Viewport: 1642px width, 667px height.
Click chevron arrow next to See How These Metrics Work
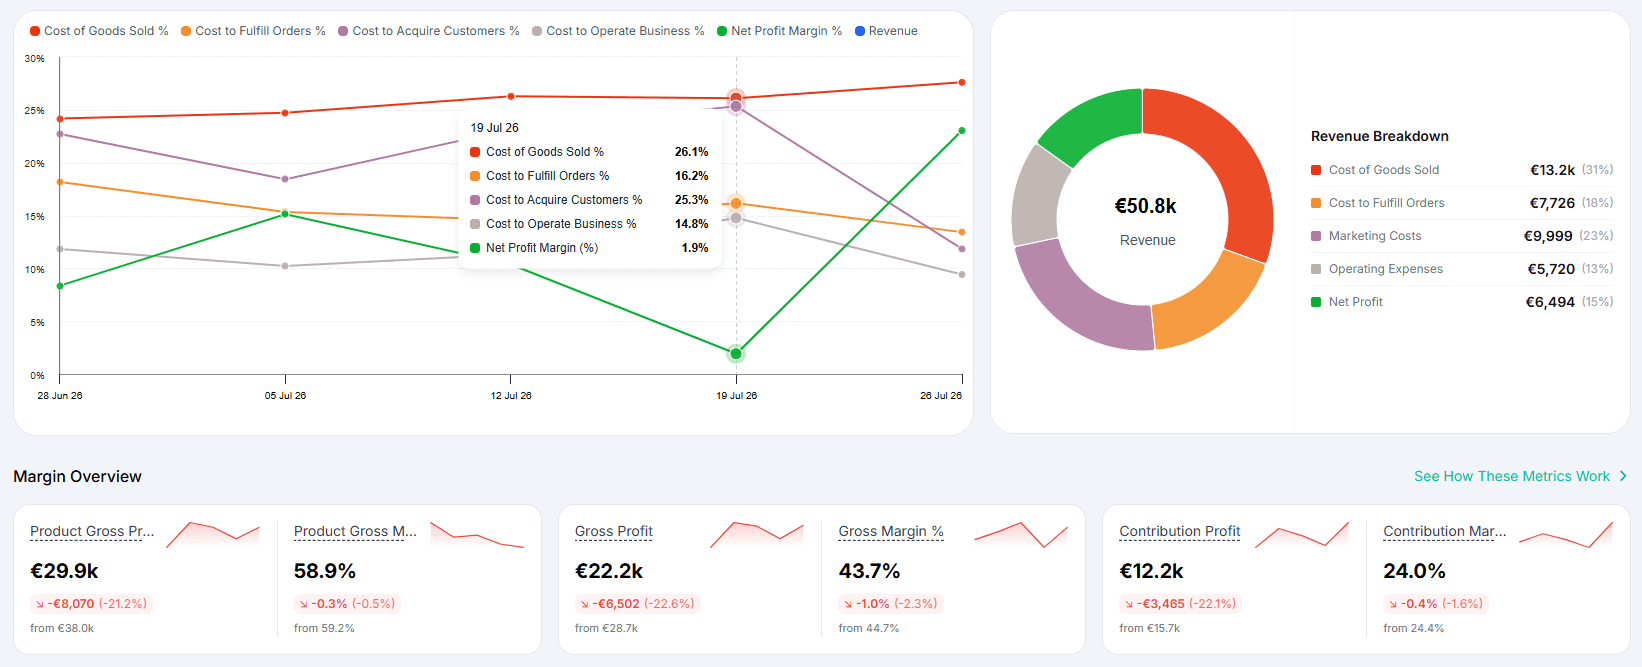[1623, 476]
